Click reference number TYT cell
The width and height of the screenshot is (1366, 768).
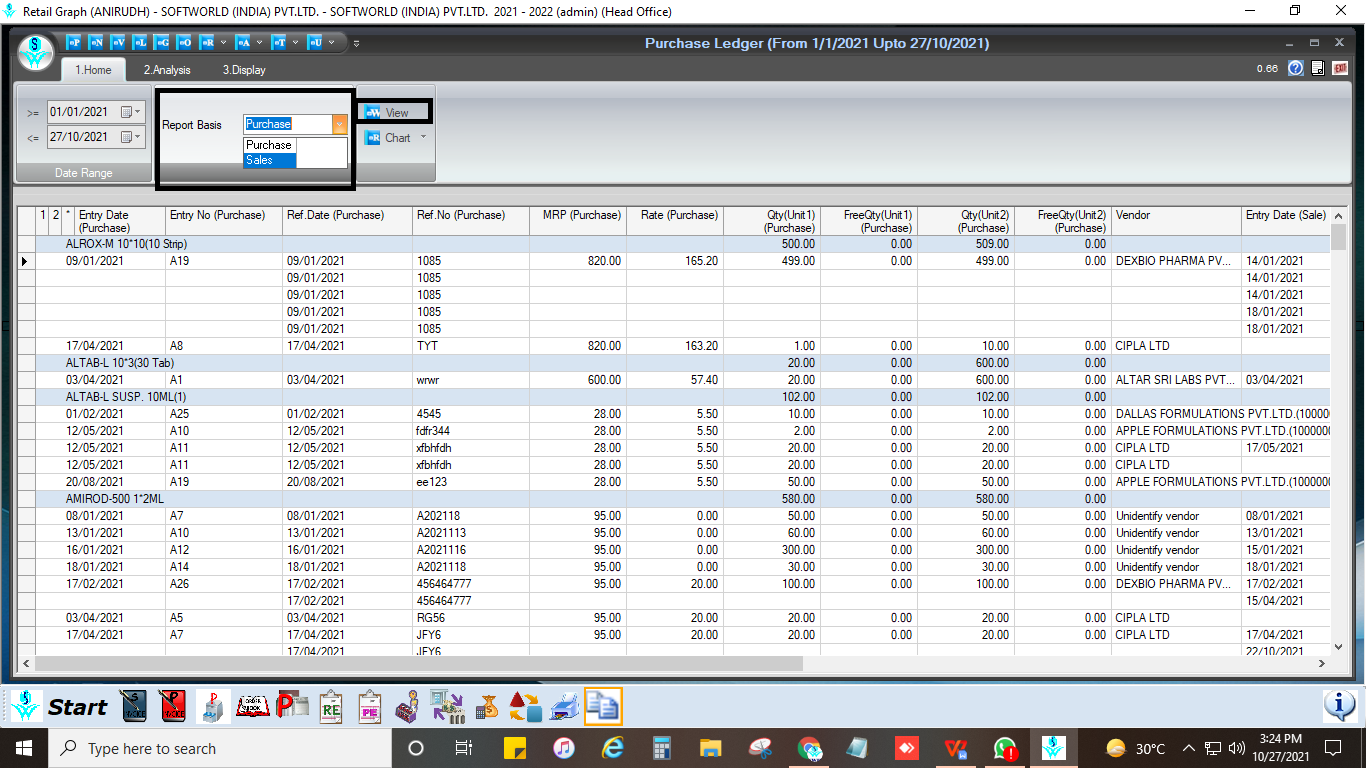coord(471,346)
